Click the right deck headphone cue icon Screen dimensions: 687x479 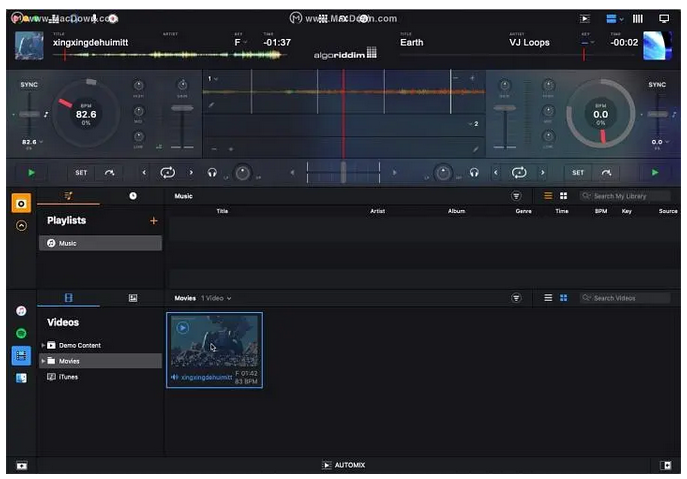point(473,172)
